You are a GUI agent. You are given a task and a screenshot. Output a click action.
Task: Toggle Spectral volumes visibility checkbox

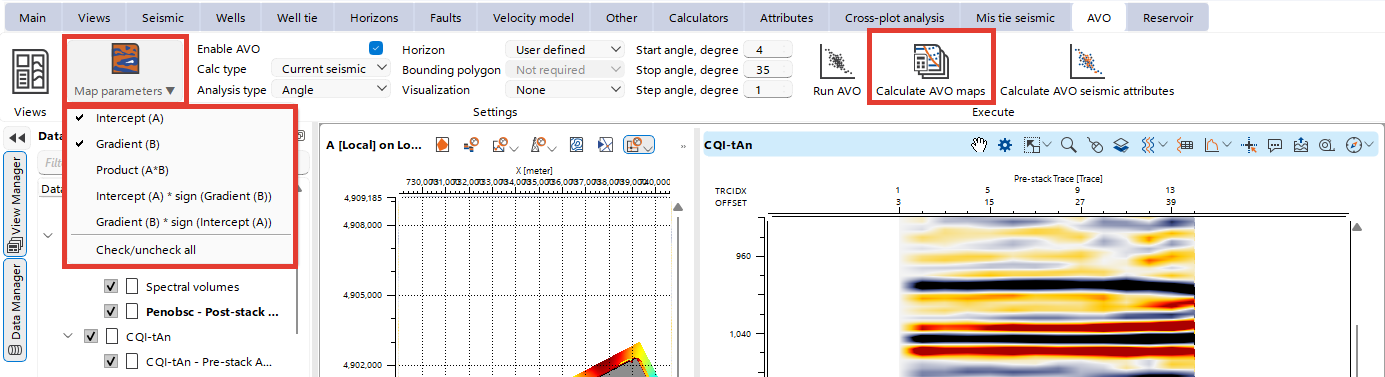pos(111,286)
